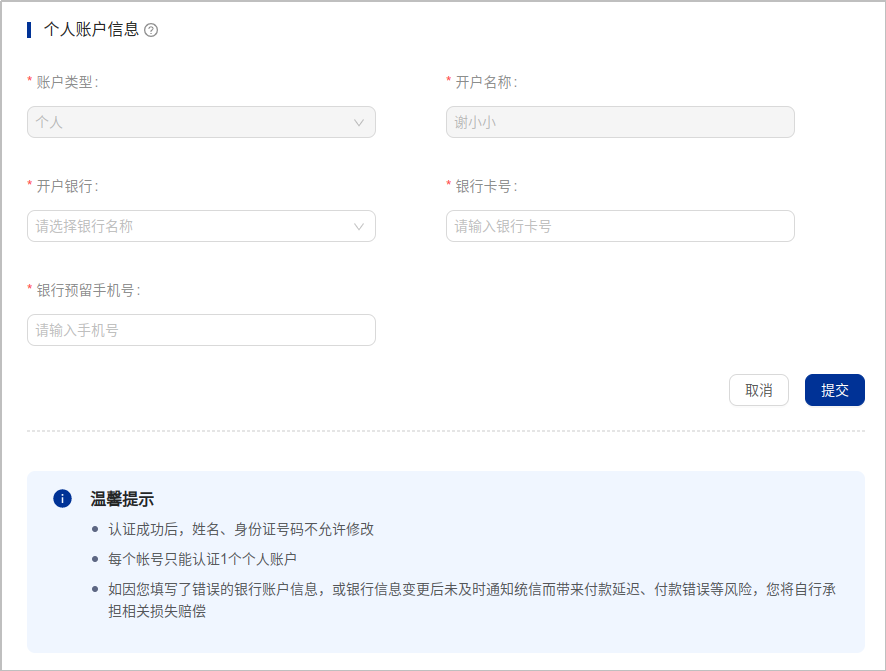Click the 温馨提示 heading text
This screenshot has width=886, height=671.
(122, 499)
